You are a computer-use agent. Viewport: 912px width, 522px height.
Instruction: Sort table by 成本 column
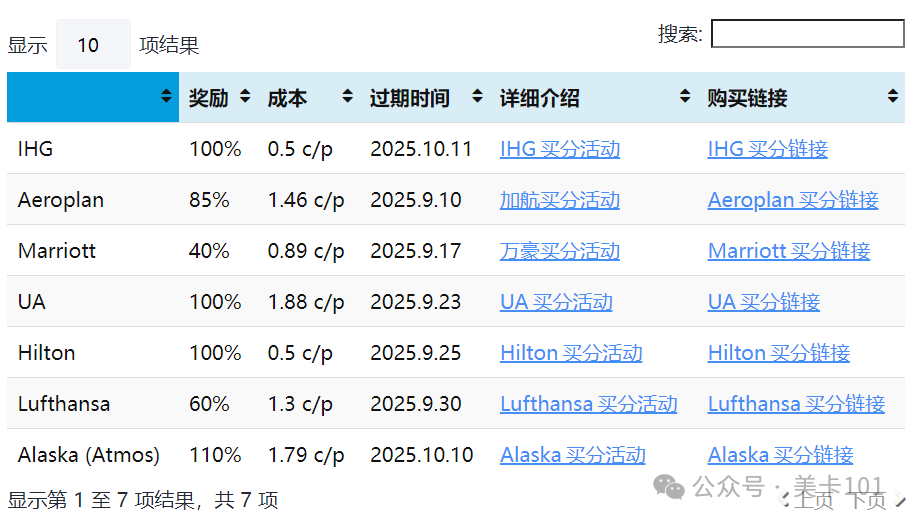[x=309, y=97]
